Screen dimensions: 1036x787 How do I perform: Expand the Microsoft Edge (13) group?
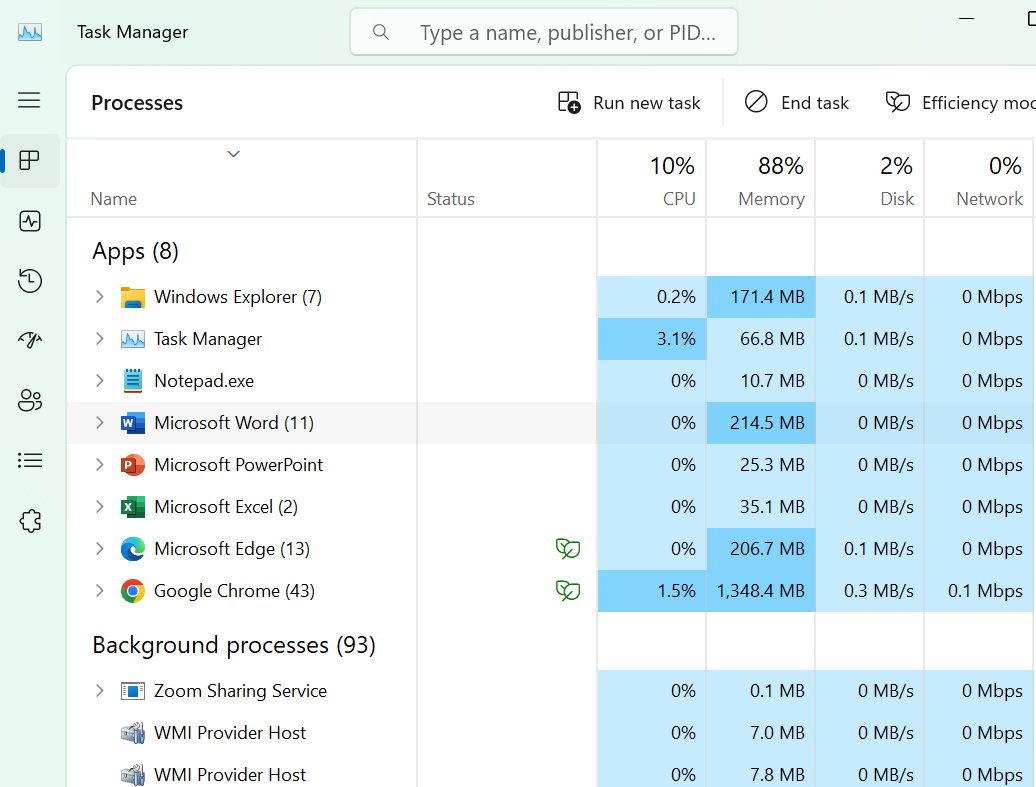click(99, 548)
